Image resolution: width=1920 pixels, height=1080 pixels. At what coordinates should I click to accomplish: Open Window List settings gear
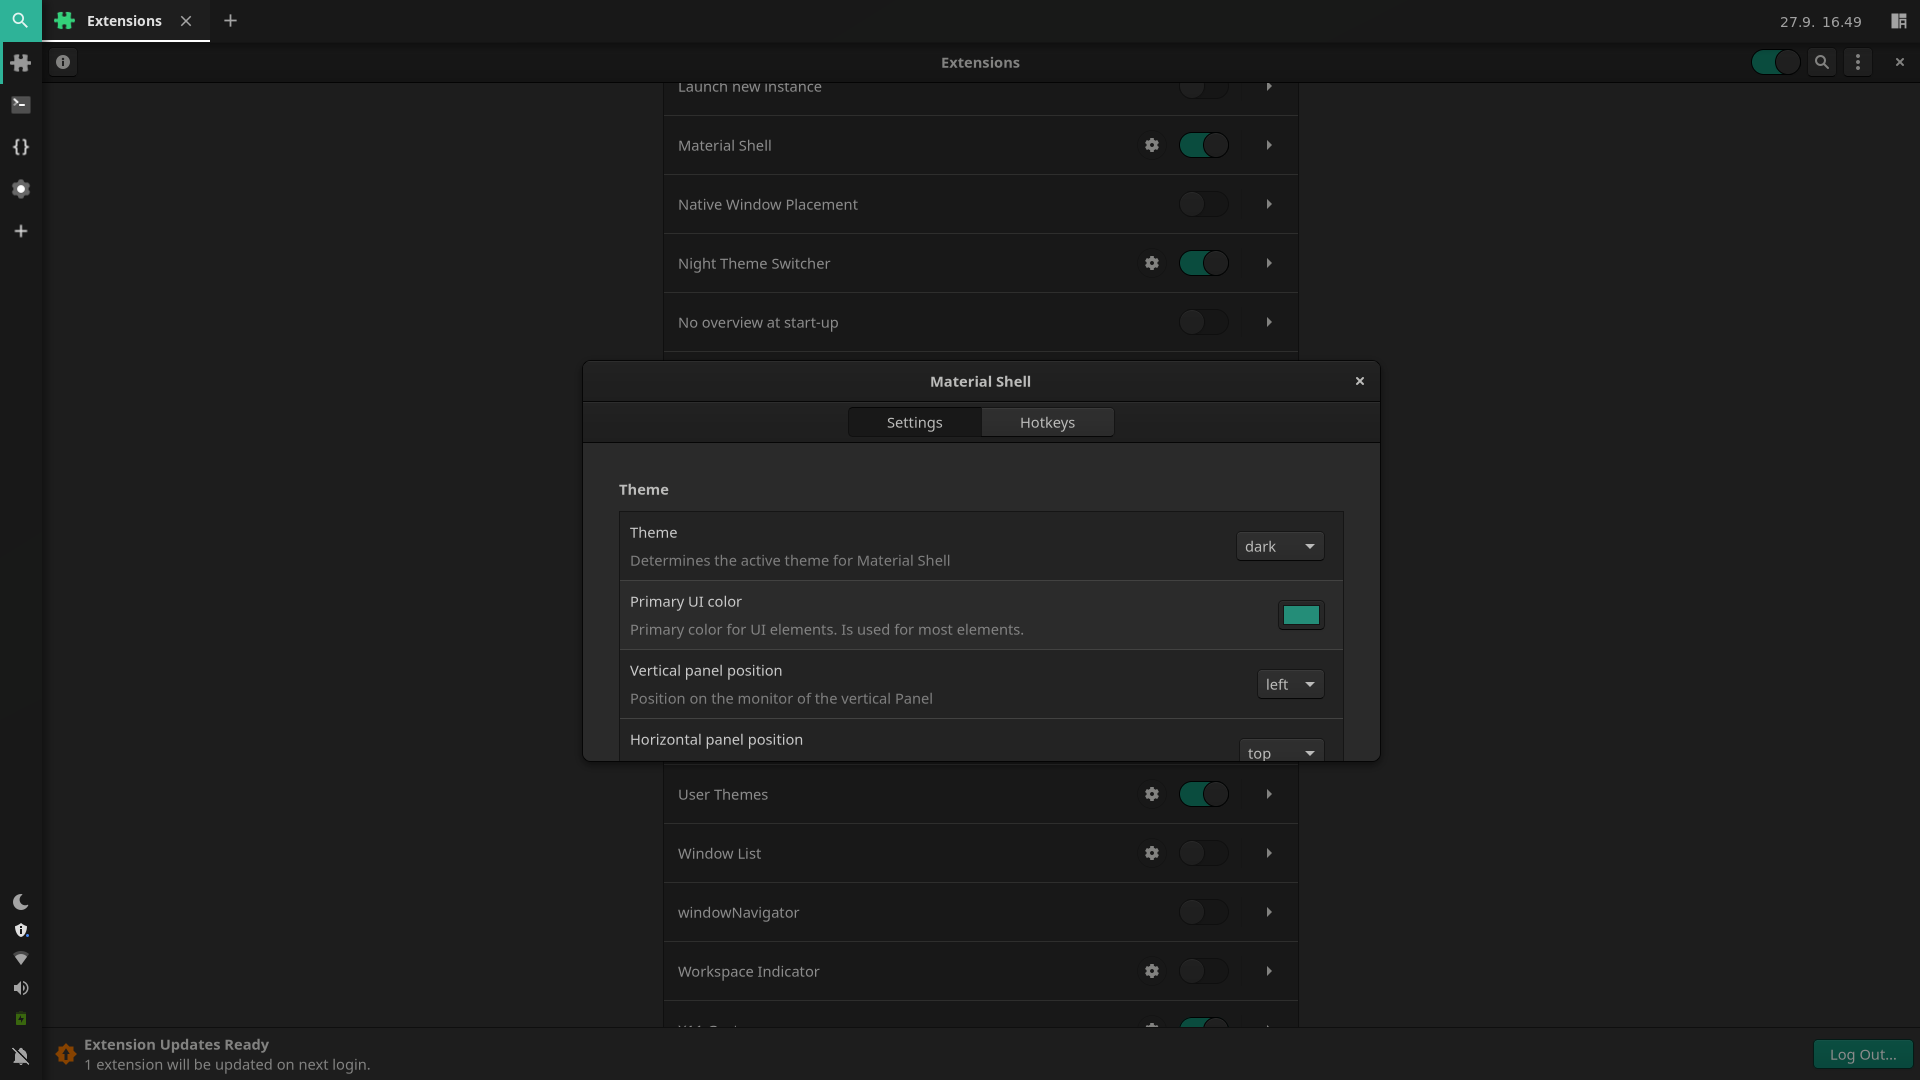(x=1152, y=853)
